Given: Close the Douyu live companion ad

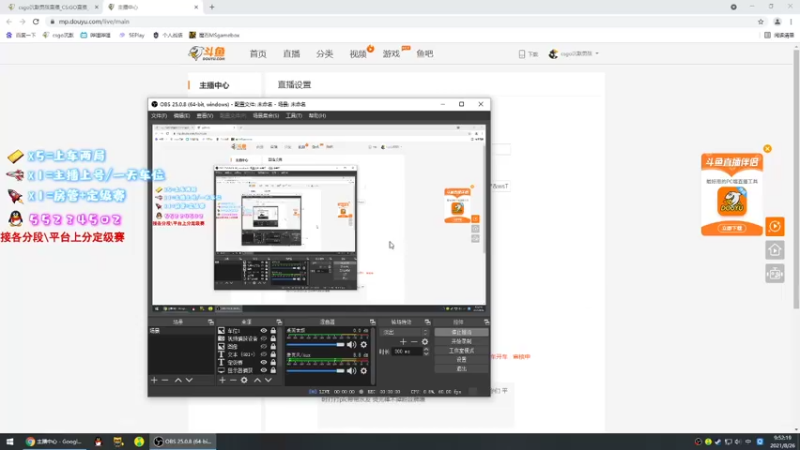Looking at the screenshot, I should (x=767, y=148).
